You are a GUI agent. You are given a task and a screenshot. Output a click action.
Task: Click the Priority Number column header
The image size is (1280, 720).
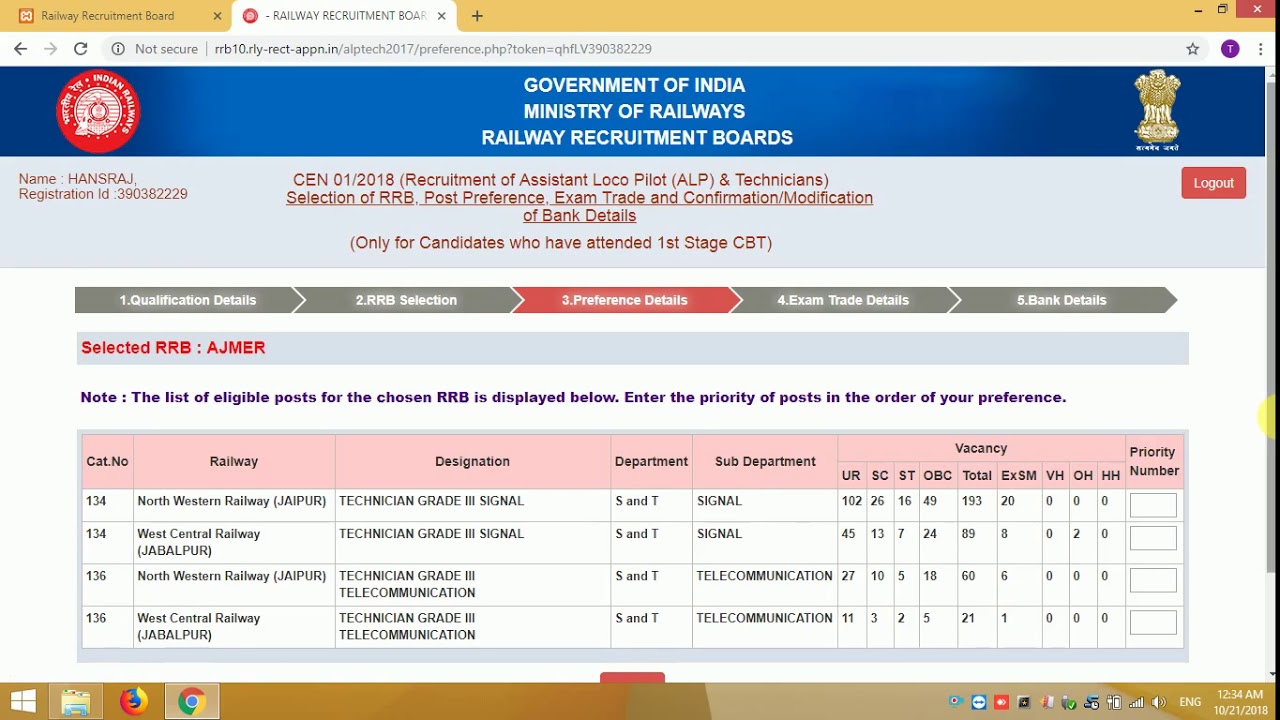[1154, 461]
